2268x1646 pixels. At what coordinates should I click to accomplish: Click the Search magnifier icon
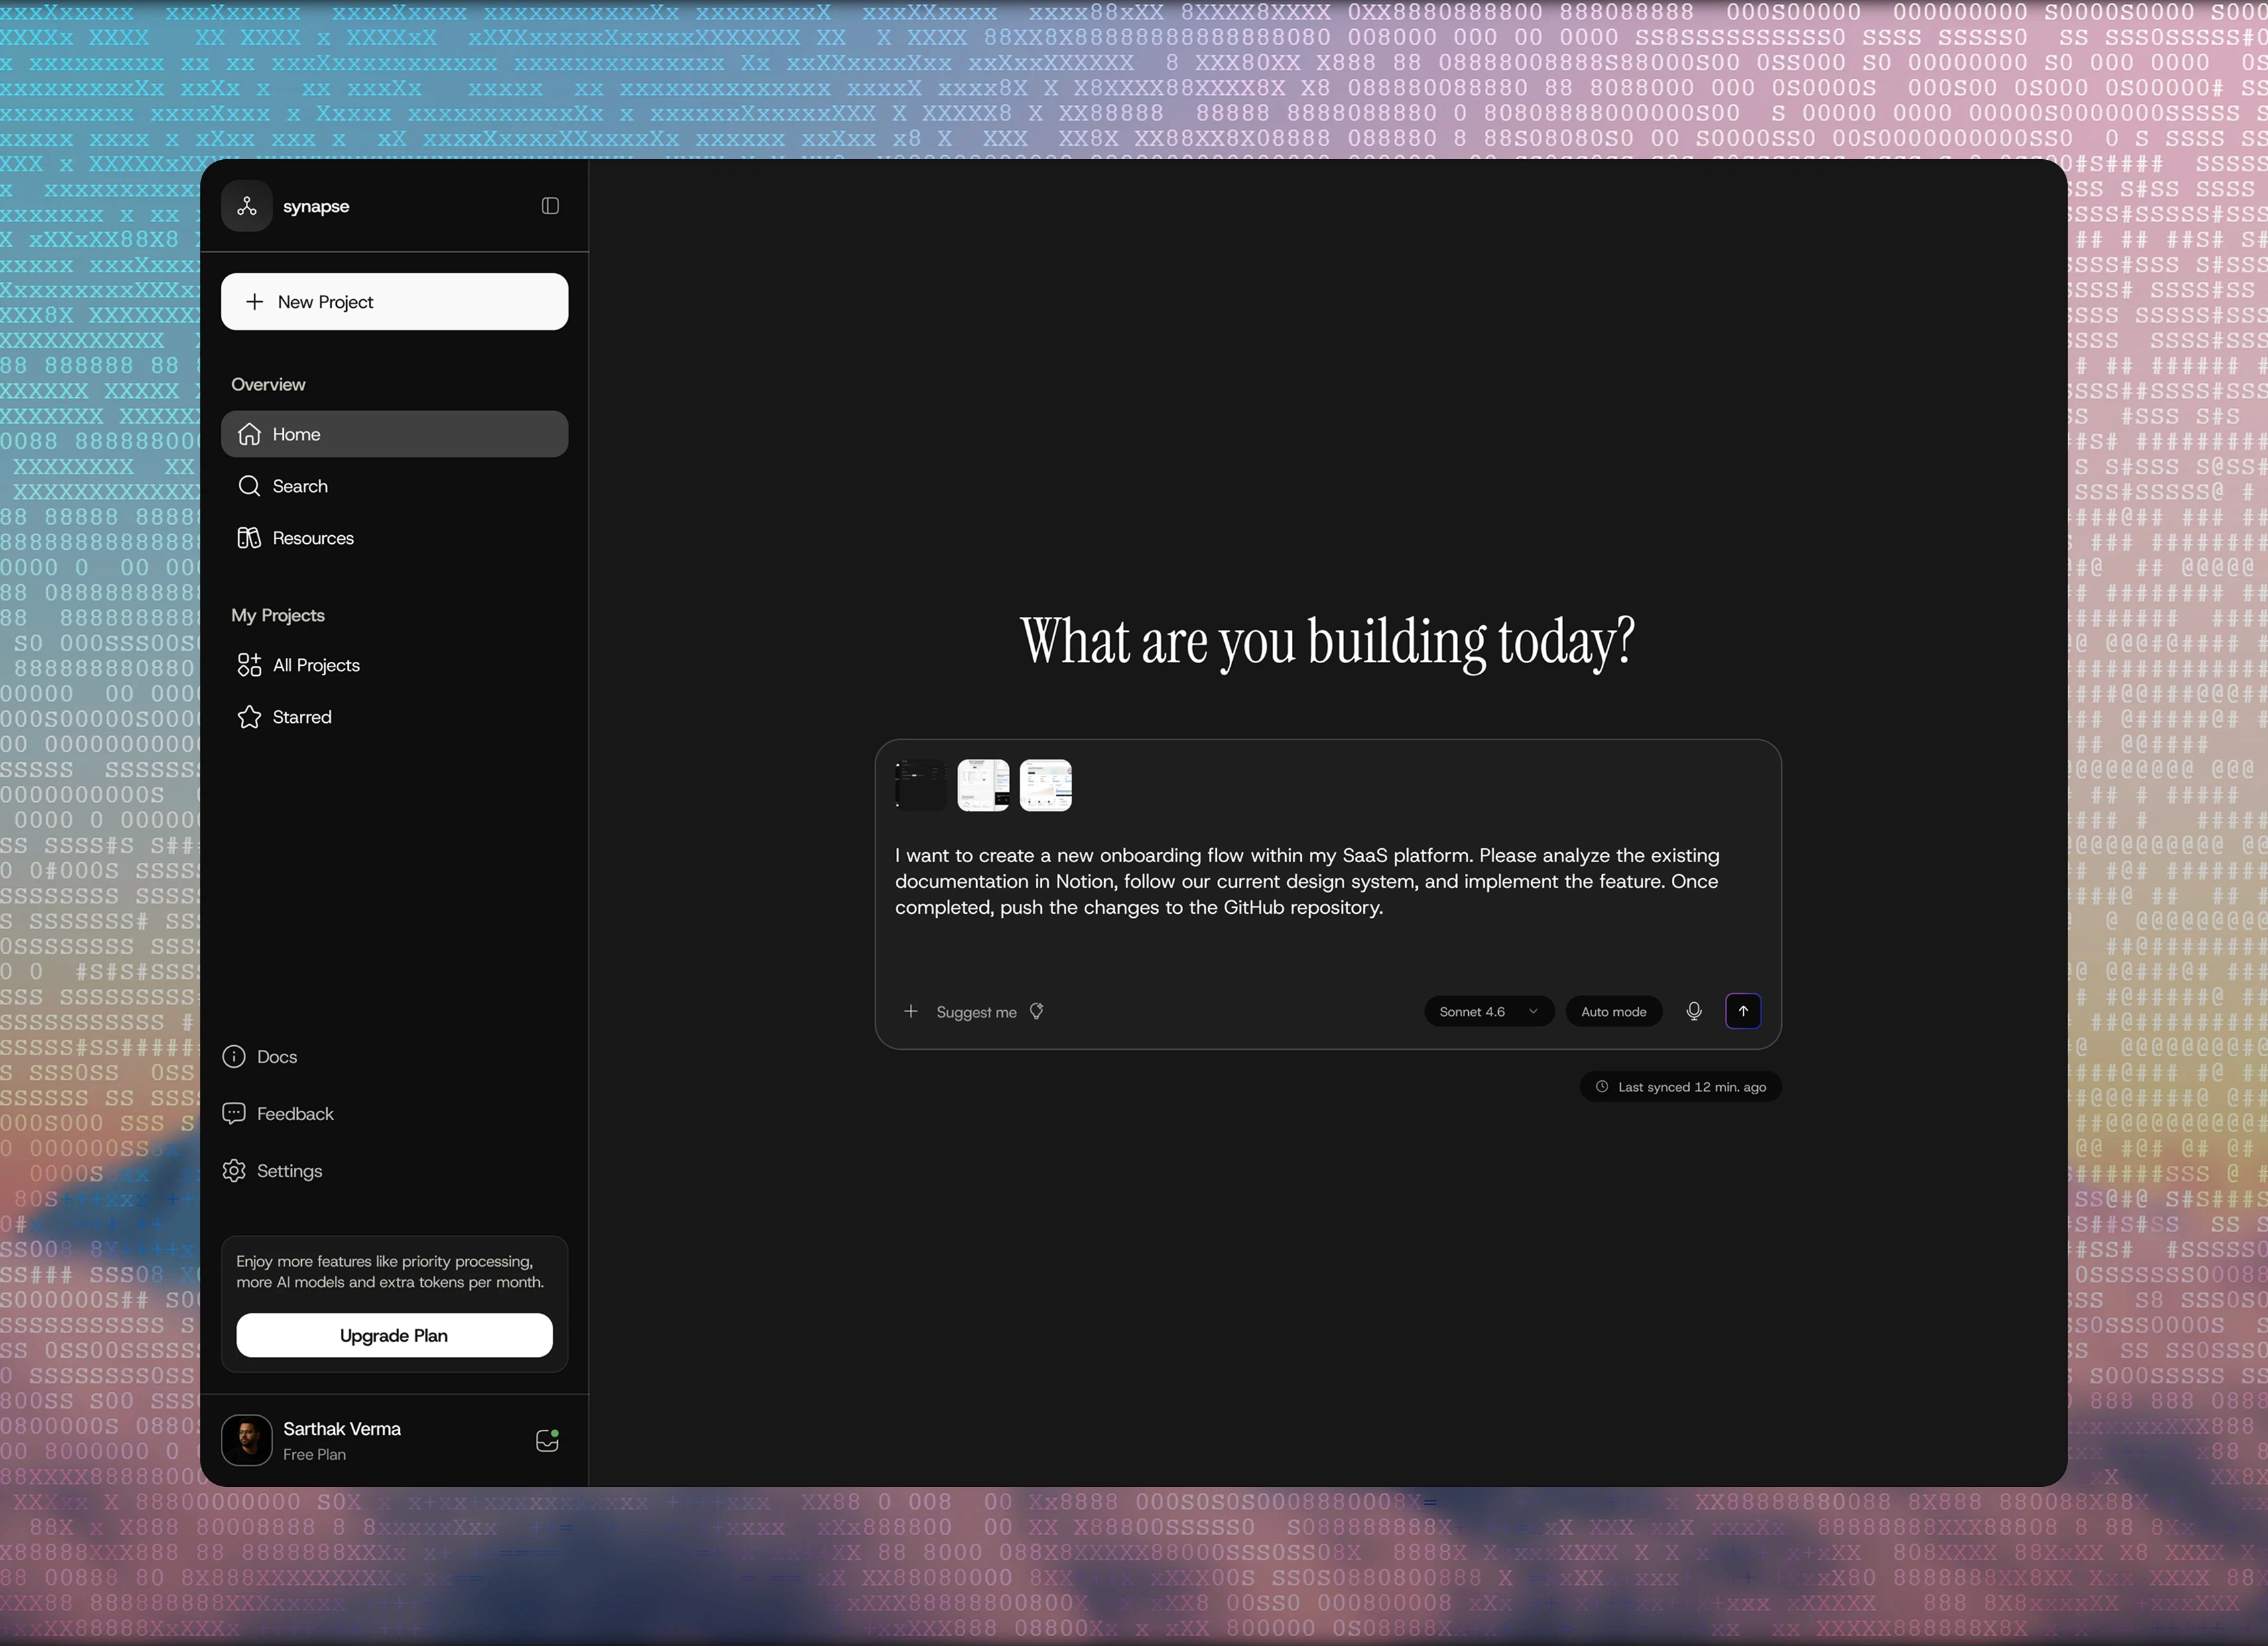(249, 486)
